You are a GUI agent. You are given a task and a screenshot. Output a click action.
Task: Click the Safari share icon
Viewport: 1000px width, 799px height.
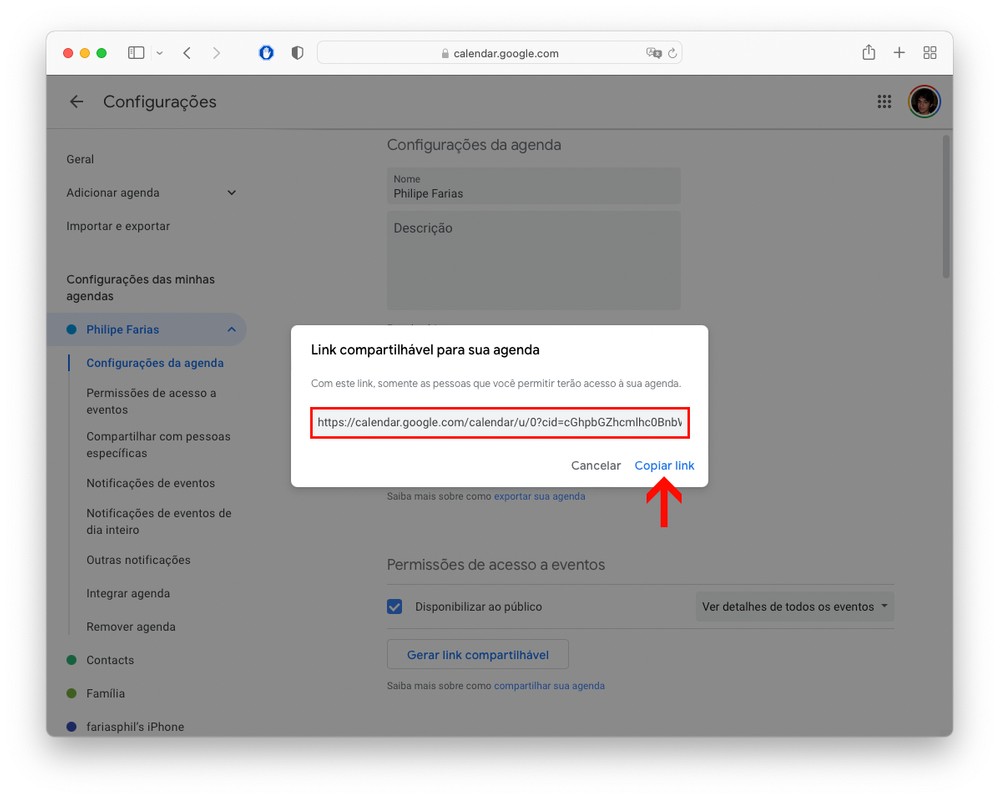pos(869,52)
